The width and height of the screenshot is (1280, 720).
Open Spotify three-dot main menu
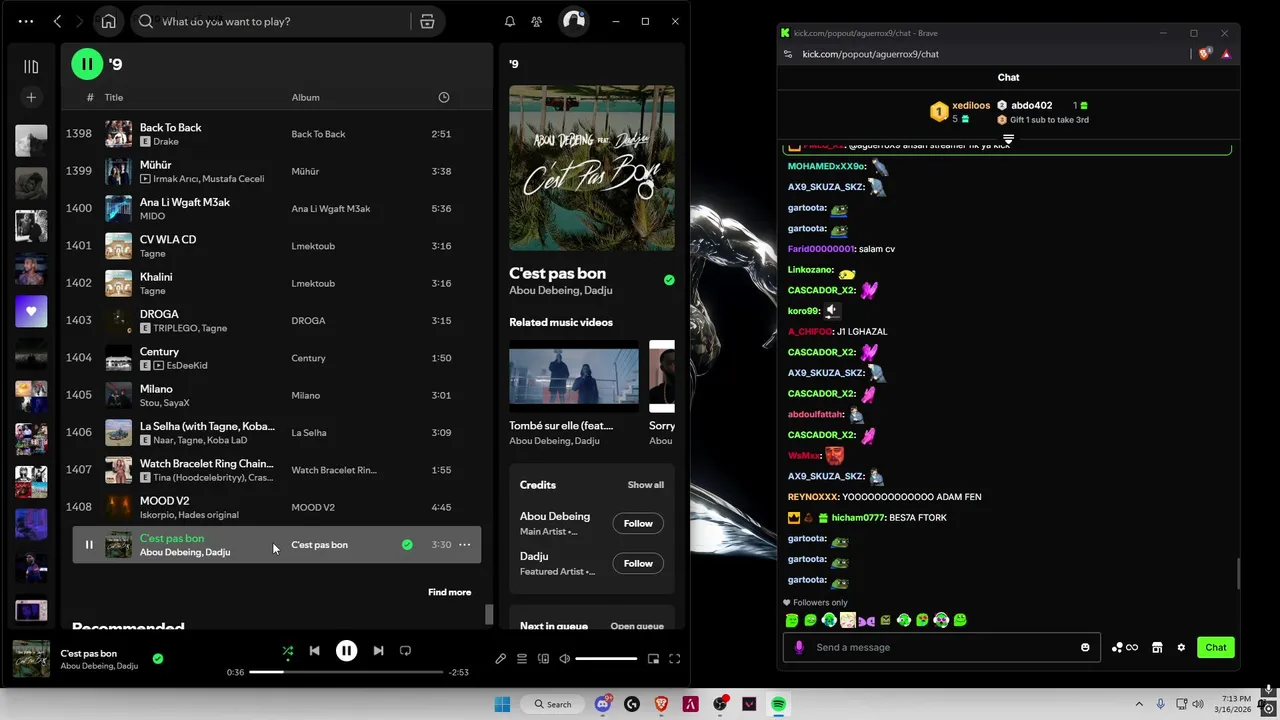coord(26,21)
